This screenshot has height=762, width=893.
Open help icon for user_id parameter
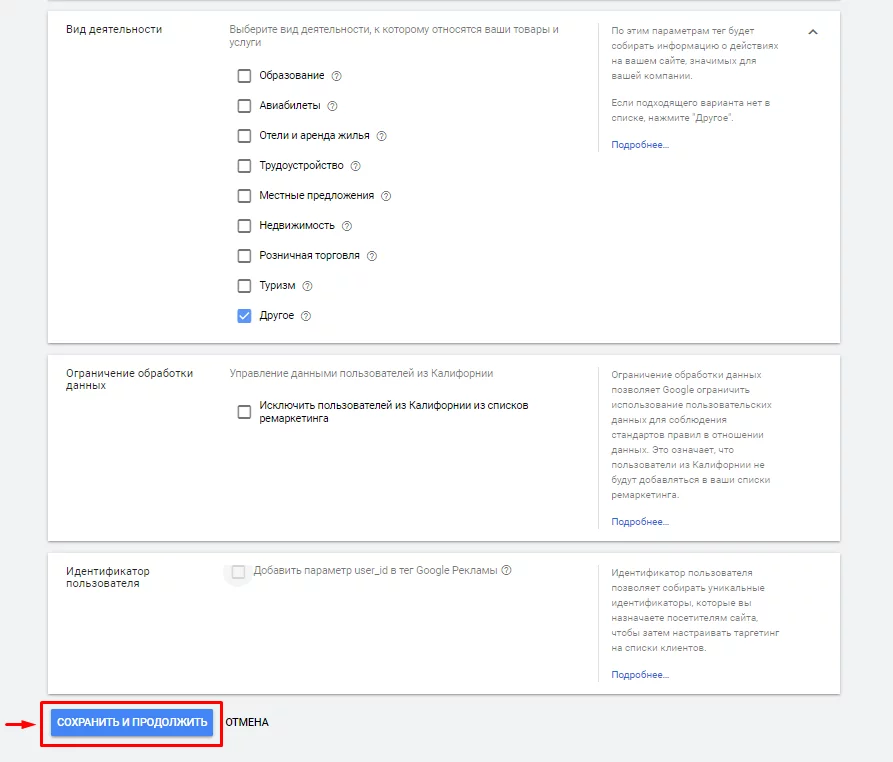[x=506, y=570]
